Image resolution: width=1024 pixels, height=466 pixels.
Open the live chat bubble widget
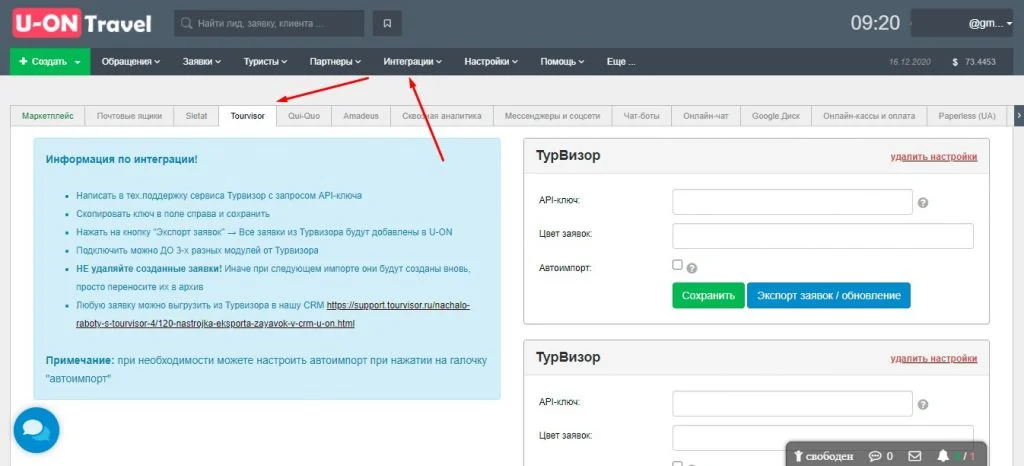[x=37, y=430]
